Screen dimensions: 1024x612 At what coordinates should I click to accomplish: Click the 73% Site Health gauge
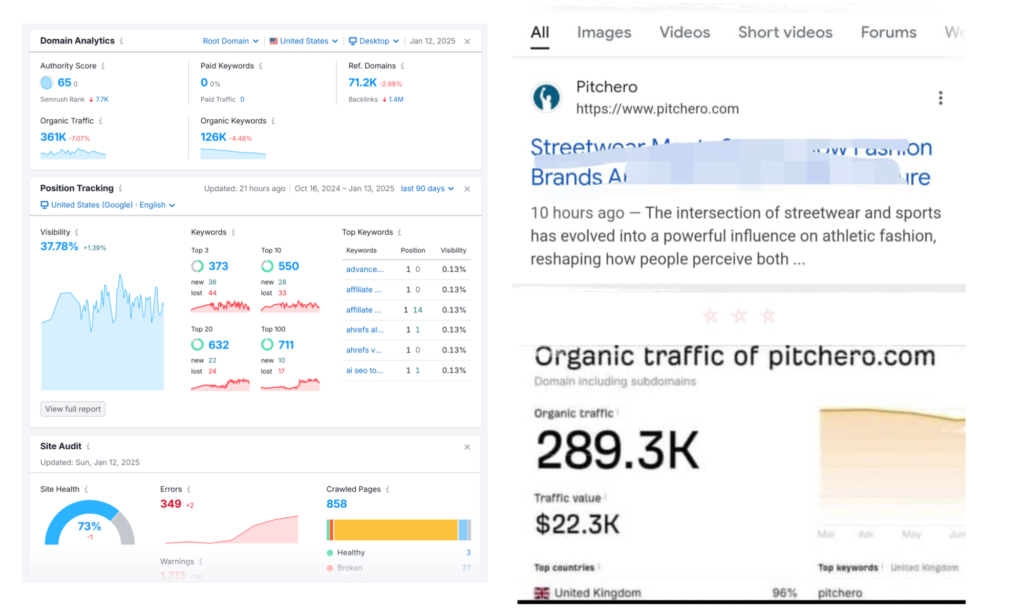click(89, 524)
